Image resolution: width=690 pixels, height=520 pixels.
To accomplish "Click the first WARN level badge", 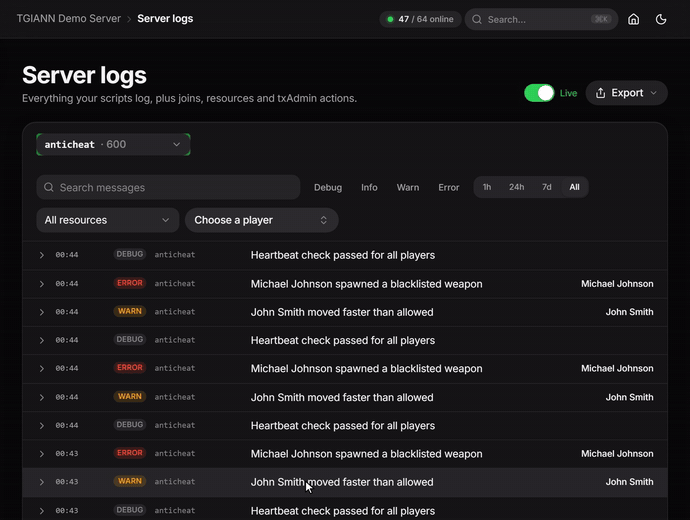I will [129, 311].
